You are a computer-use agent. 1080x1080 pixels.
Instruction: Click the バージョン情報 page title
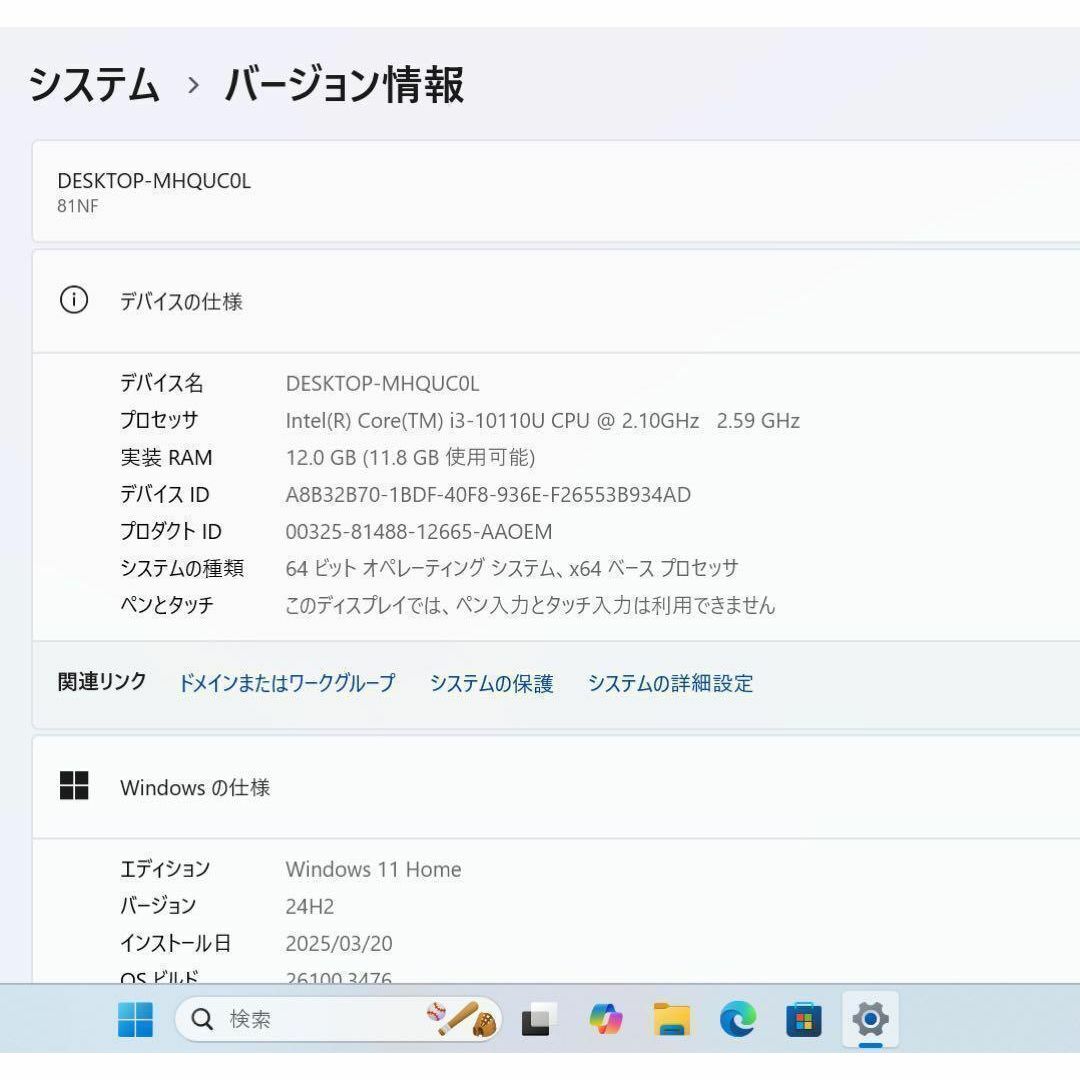344,85
